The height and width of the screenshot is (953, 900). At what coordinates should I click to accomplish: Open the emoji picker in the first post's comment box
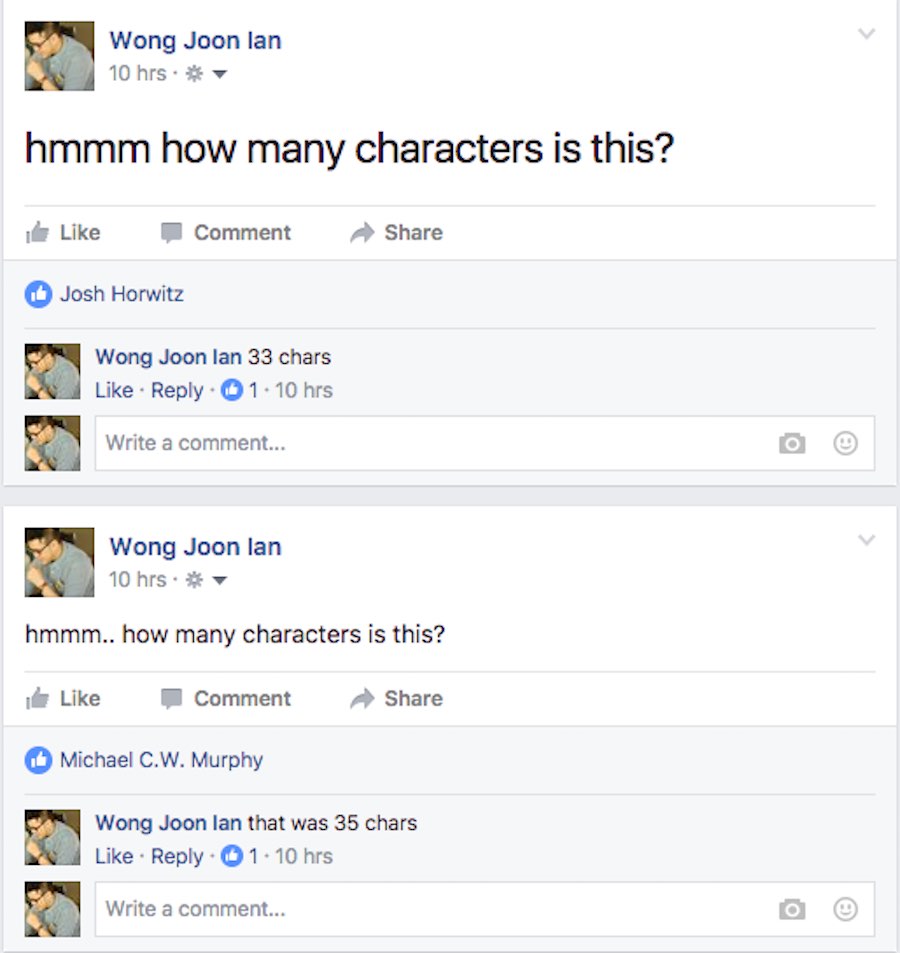tap(846, 443)
